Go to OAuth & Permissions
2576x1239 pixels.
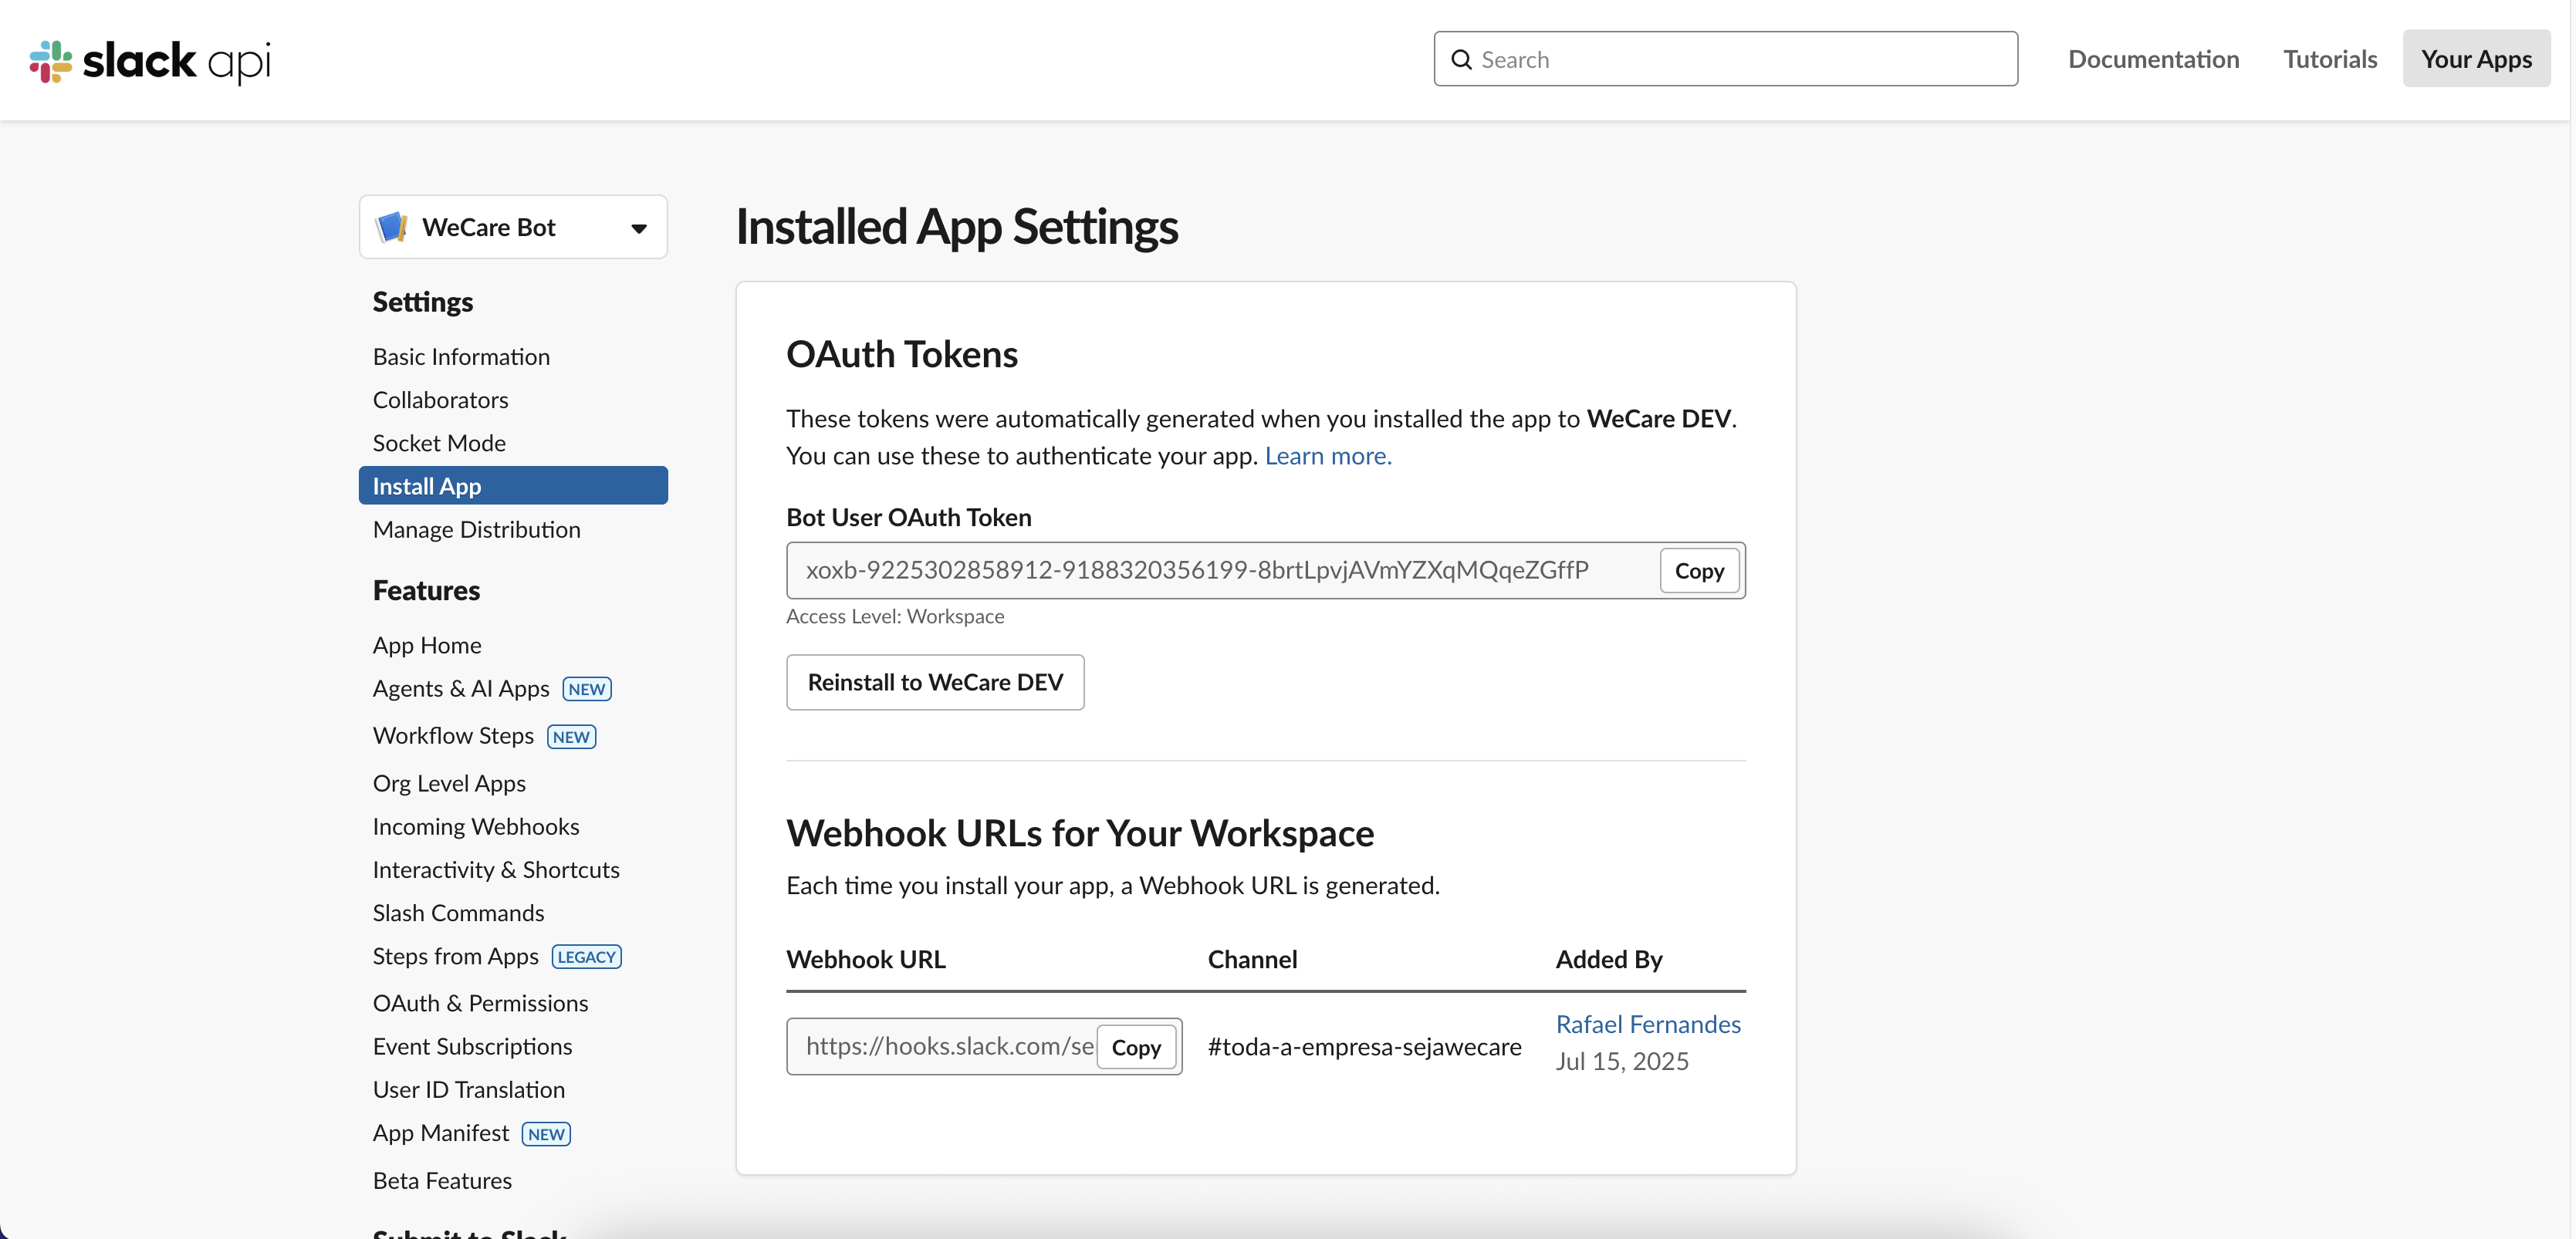[x=480, y=1003]
